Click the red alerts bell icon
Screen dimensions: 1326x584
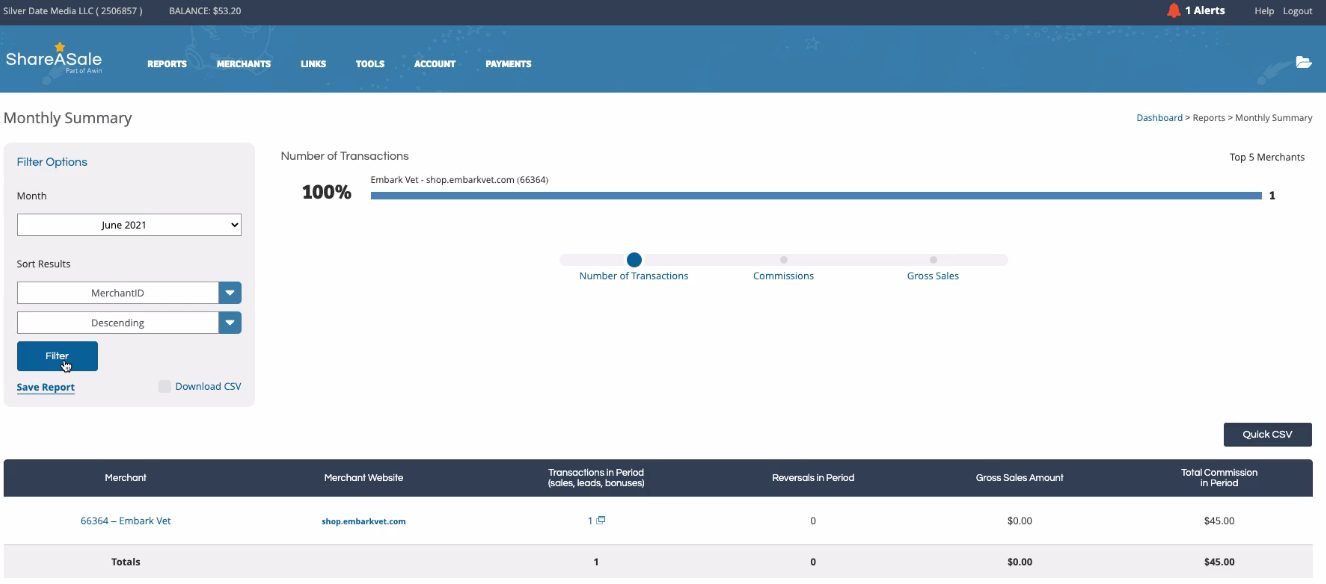tap(1174, 11)
